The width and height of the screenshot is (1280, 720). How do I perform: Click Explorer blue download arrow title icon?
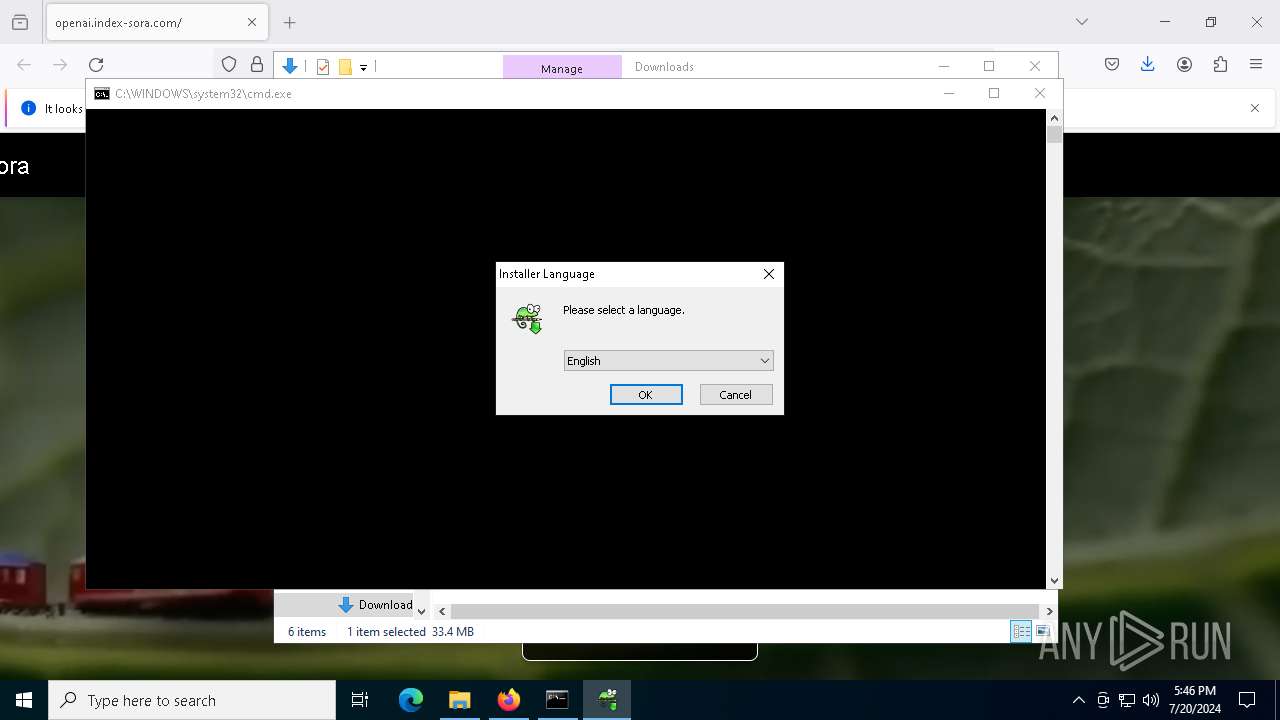point(290,66)
